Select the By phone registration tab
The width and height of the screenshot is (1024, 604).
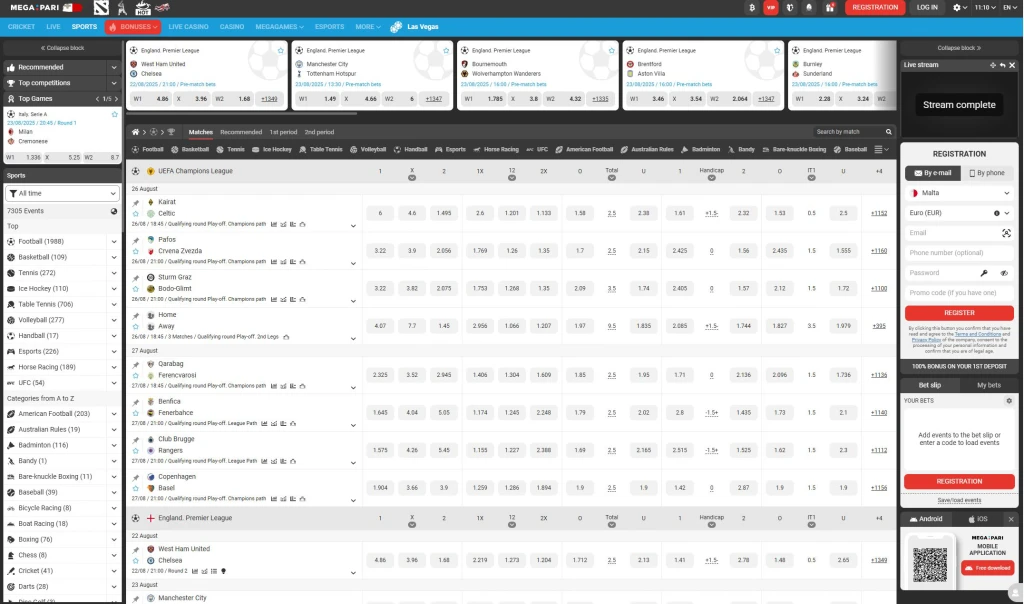(x=987, y=173)
